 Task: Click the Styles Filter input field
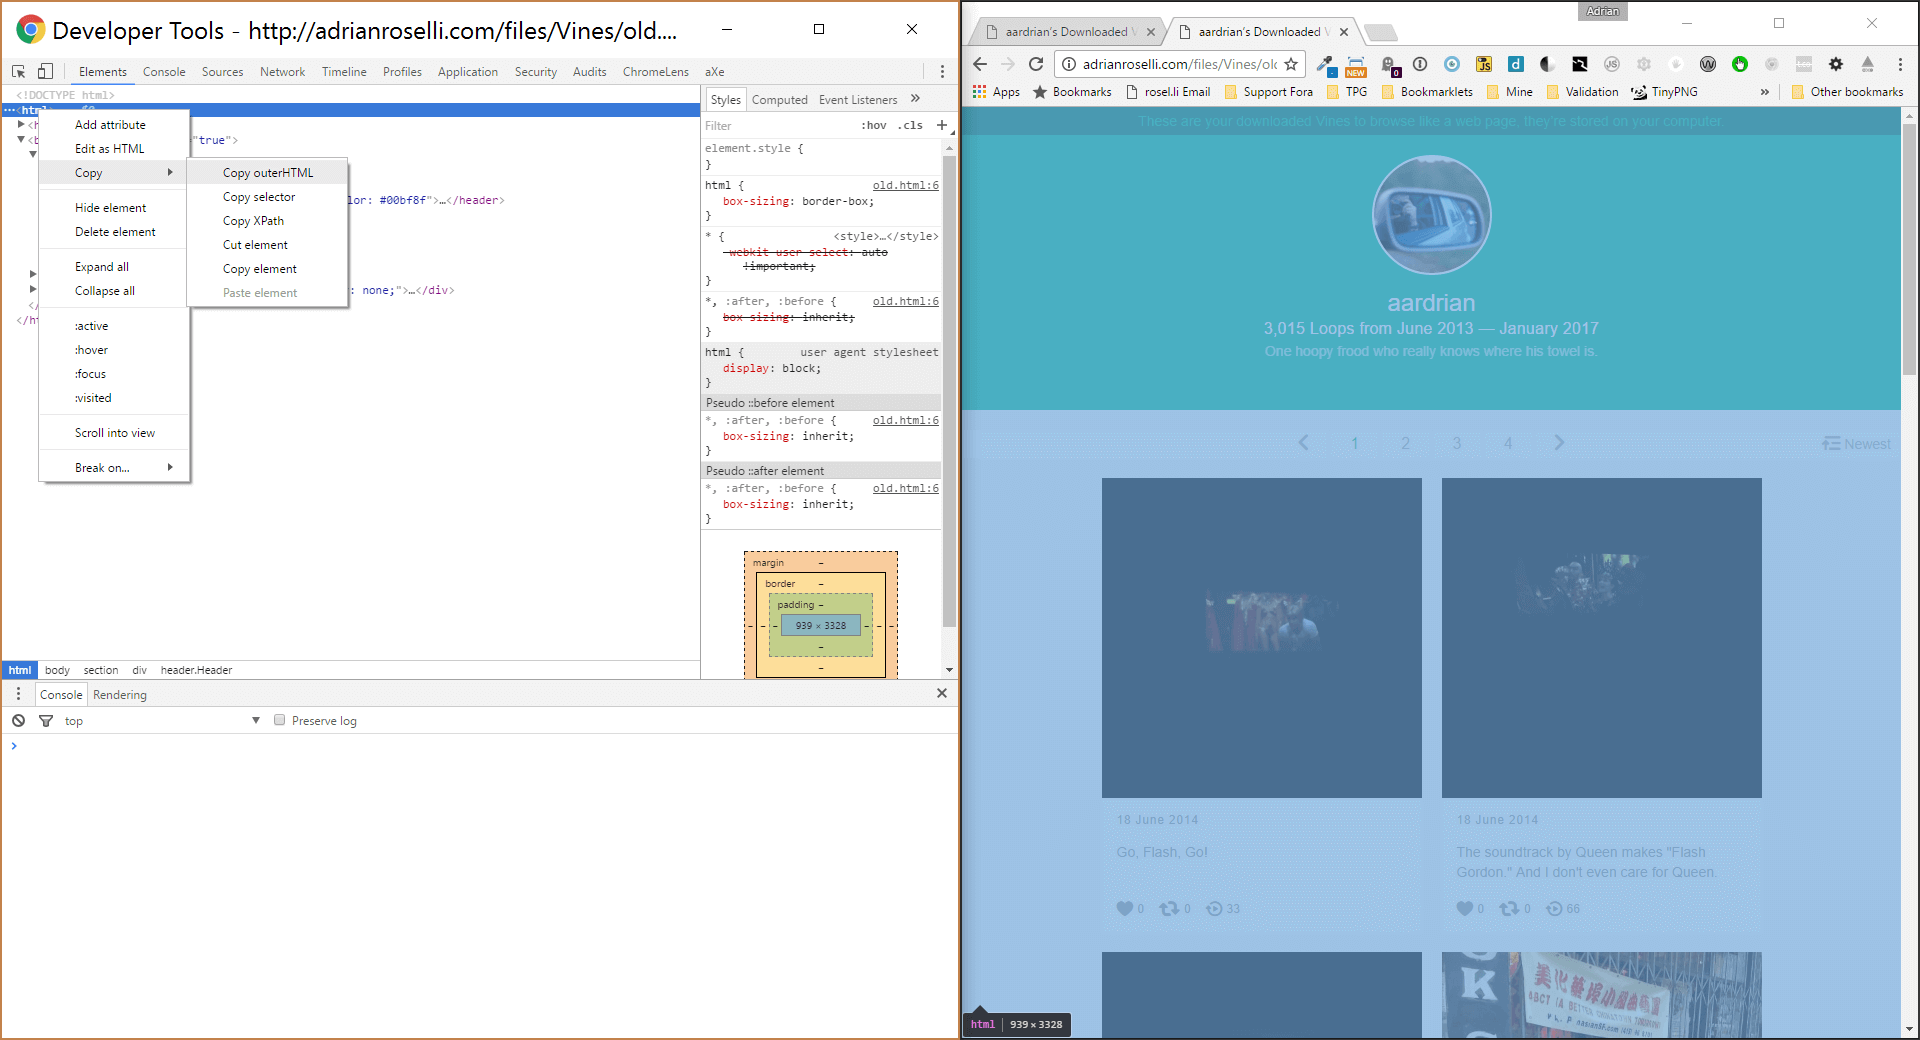pos(778,126)
